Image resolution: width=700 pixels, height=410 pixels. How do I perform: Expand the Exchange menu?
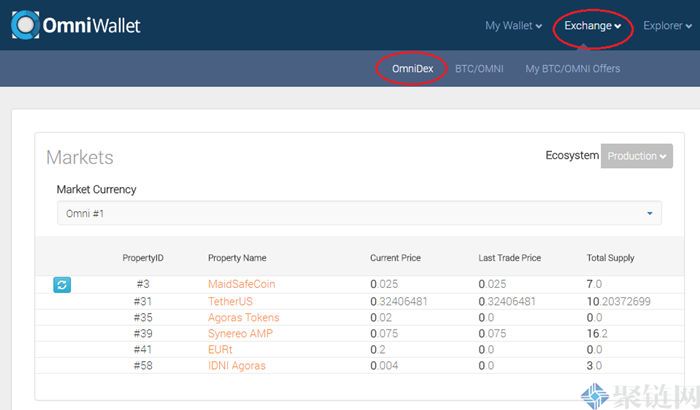pos(593,26)
